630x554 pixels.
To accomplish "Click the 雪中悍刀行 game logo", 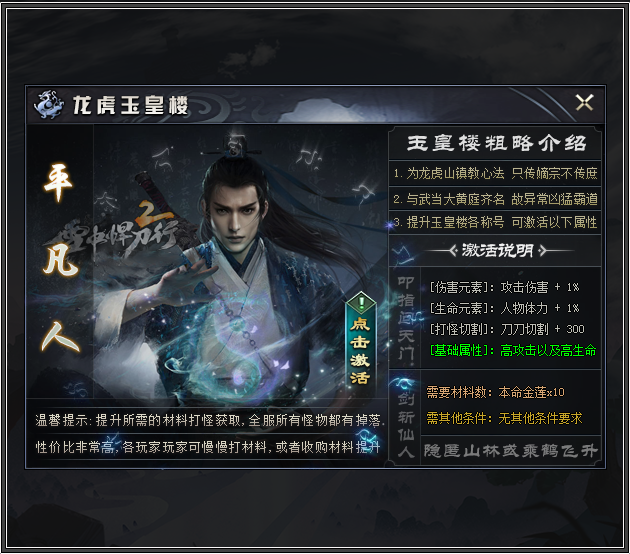I will click(117, 235).
